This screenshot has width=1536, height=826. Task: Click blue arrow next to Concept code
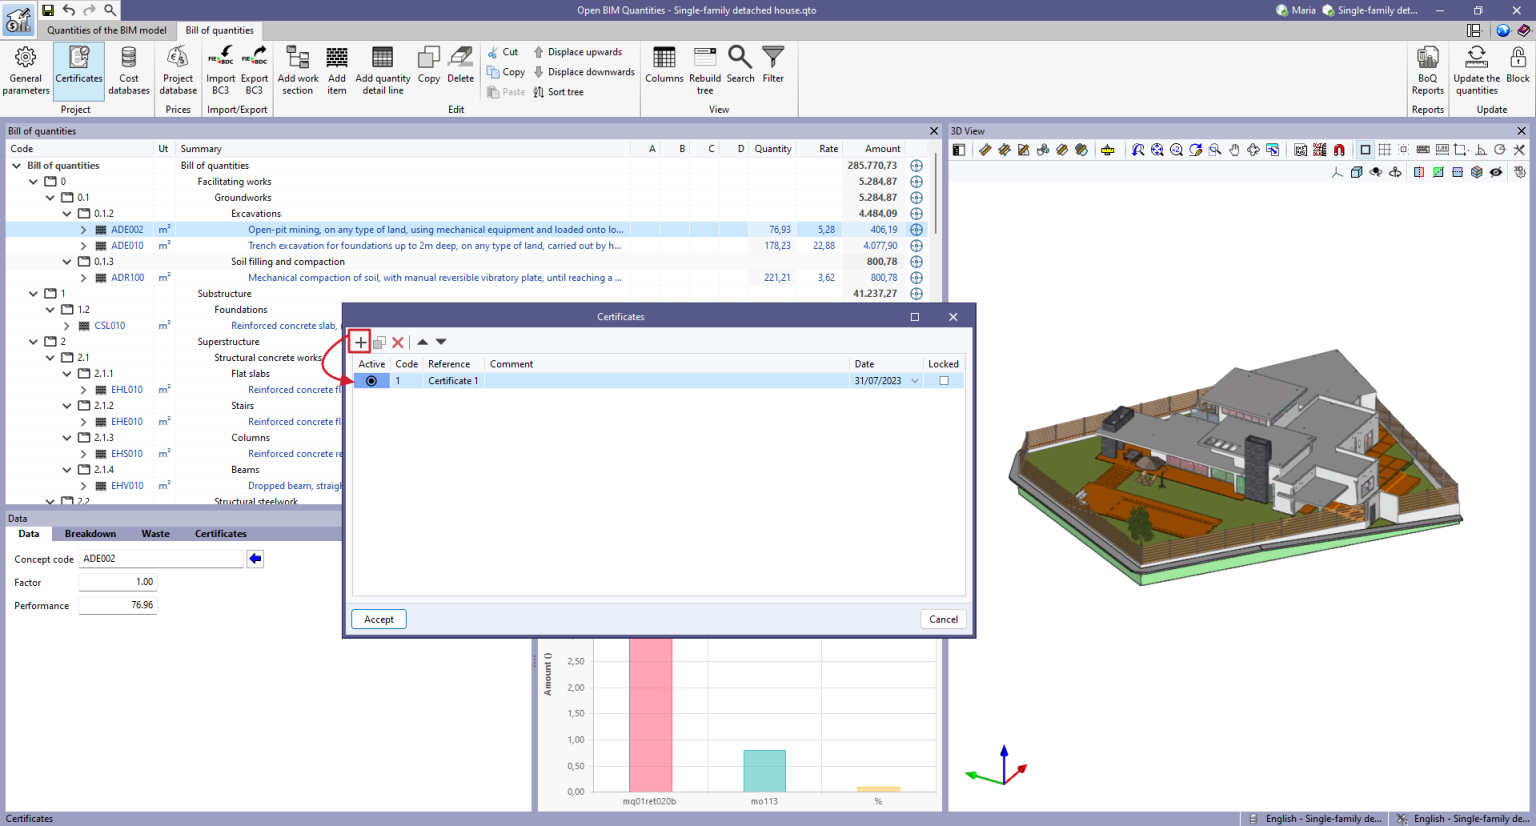255,559
